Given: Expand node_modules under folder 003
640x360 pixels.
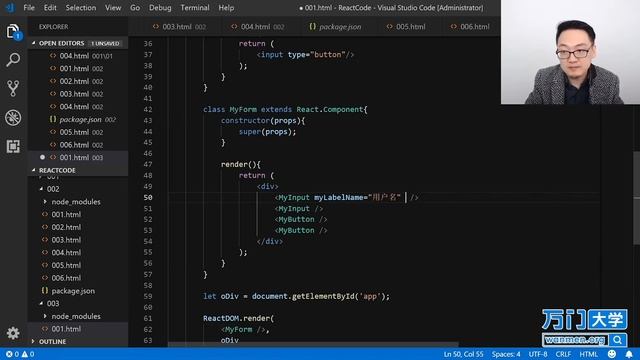Looking at the screenshot, I should (x=45, y=316).
